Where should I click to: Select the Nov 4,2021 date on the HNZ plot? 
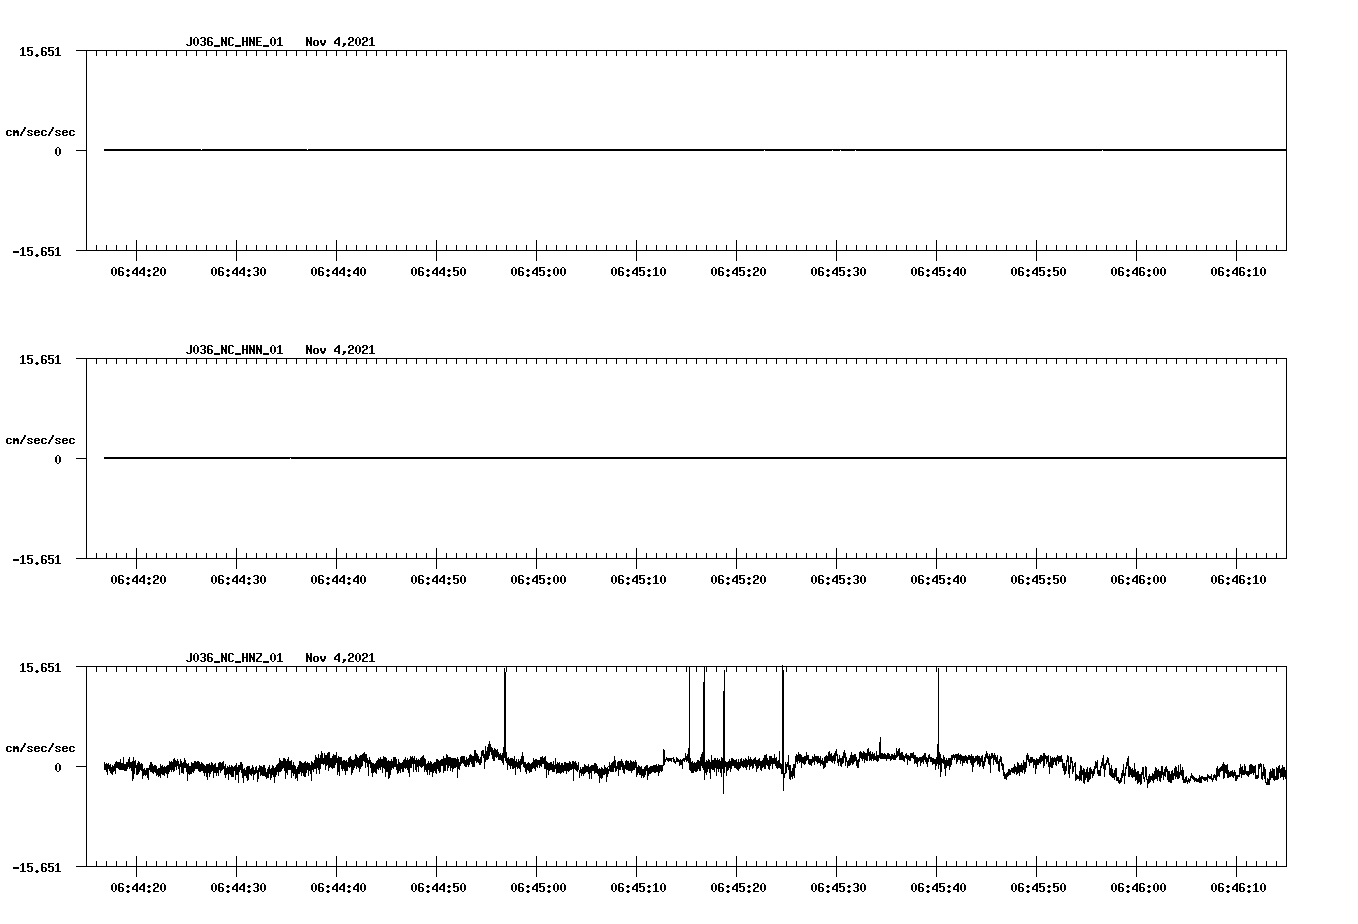click(340, 658)
